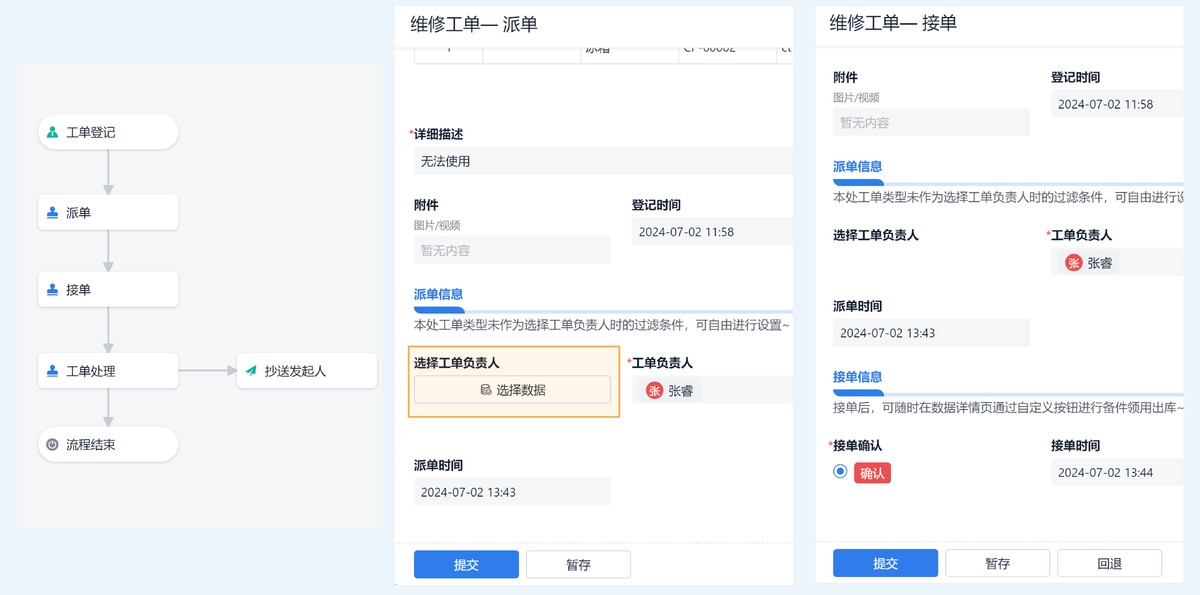Click 提交 in the 派单 form
1200x595 pixels.
pyautogui.click(x=466, y=563)
